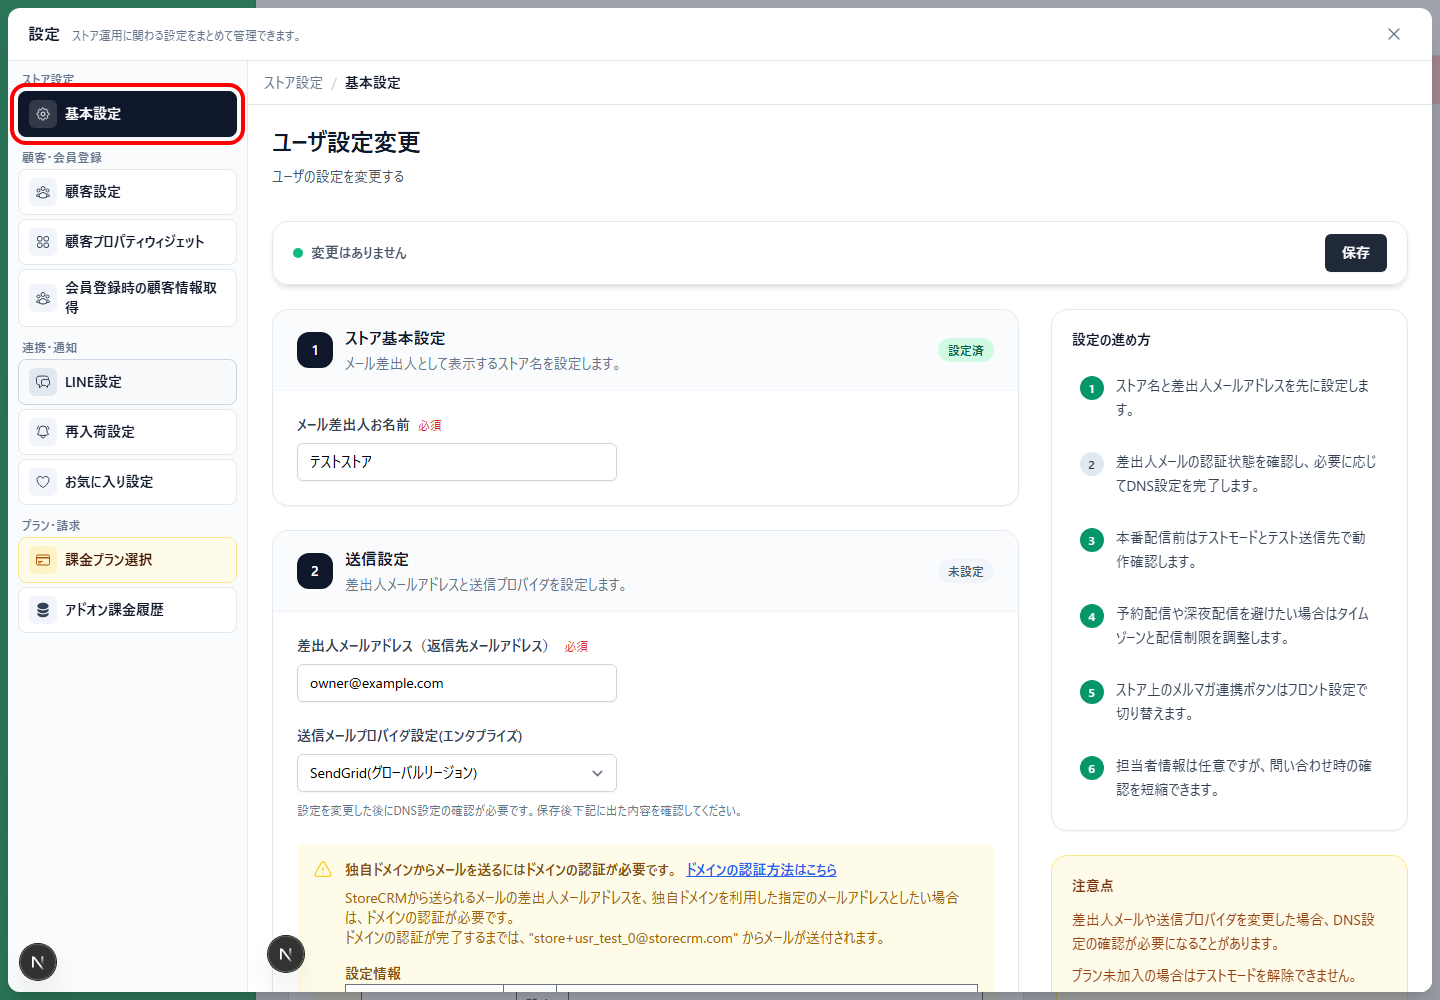Click the ユーザ設定変更 heading
Image resolution: width=1440 pixels, height=1000 pixels.
tap(346, 143)
